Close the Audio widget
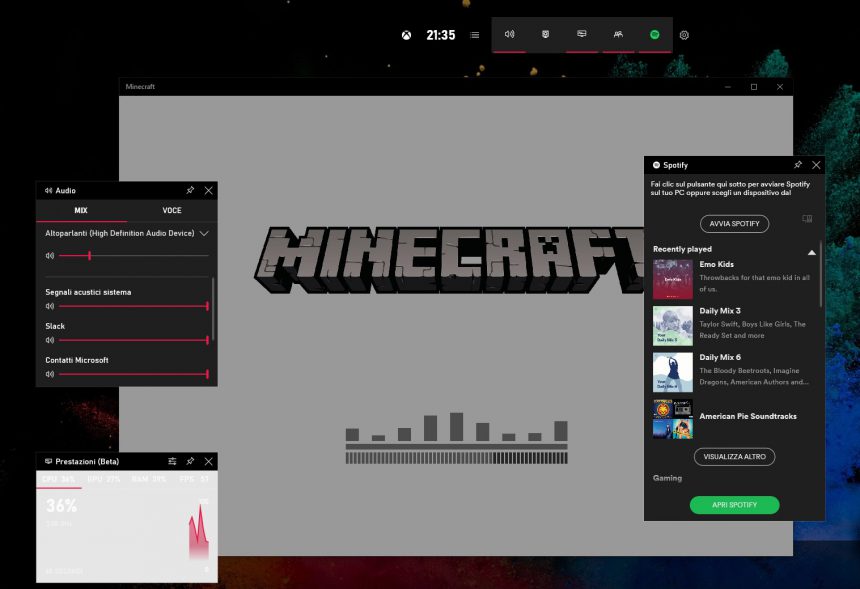Viewport: 860px width, 589px height. coord(208,190)
